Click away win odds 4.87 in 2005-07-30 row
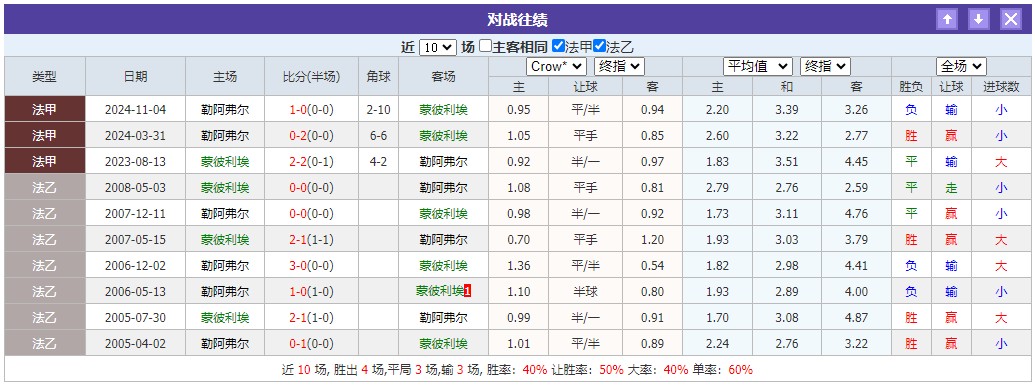The height and width of the screenshot is (385, 1035). (x=856, y=318)
